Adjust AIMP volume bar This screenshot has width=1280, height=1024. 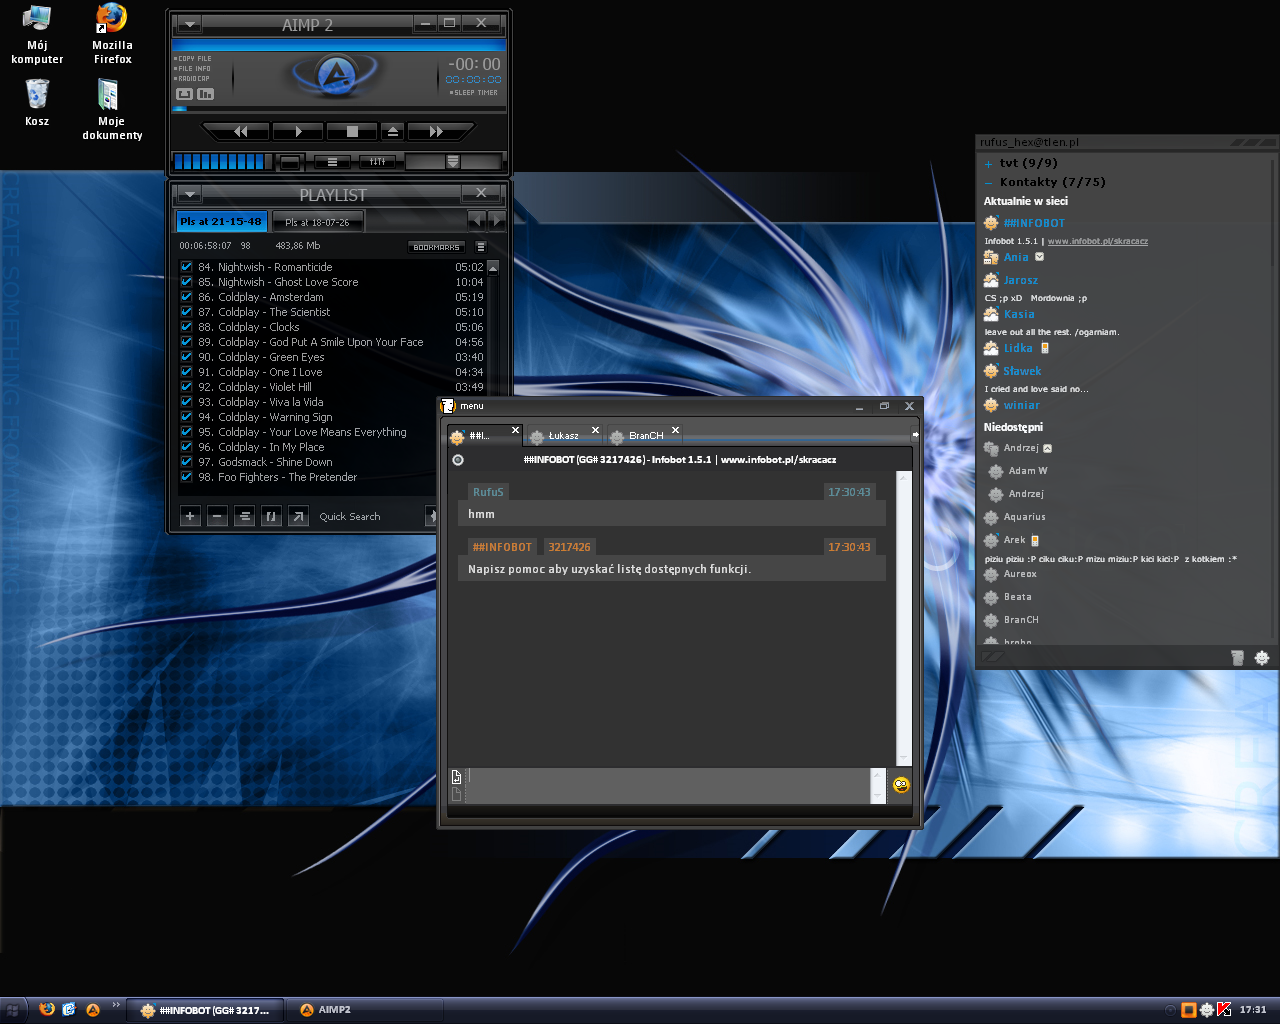[x=222, y=161]
